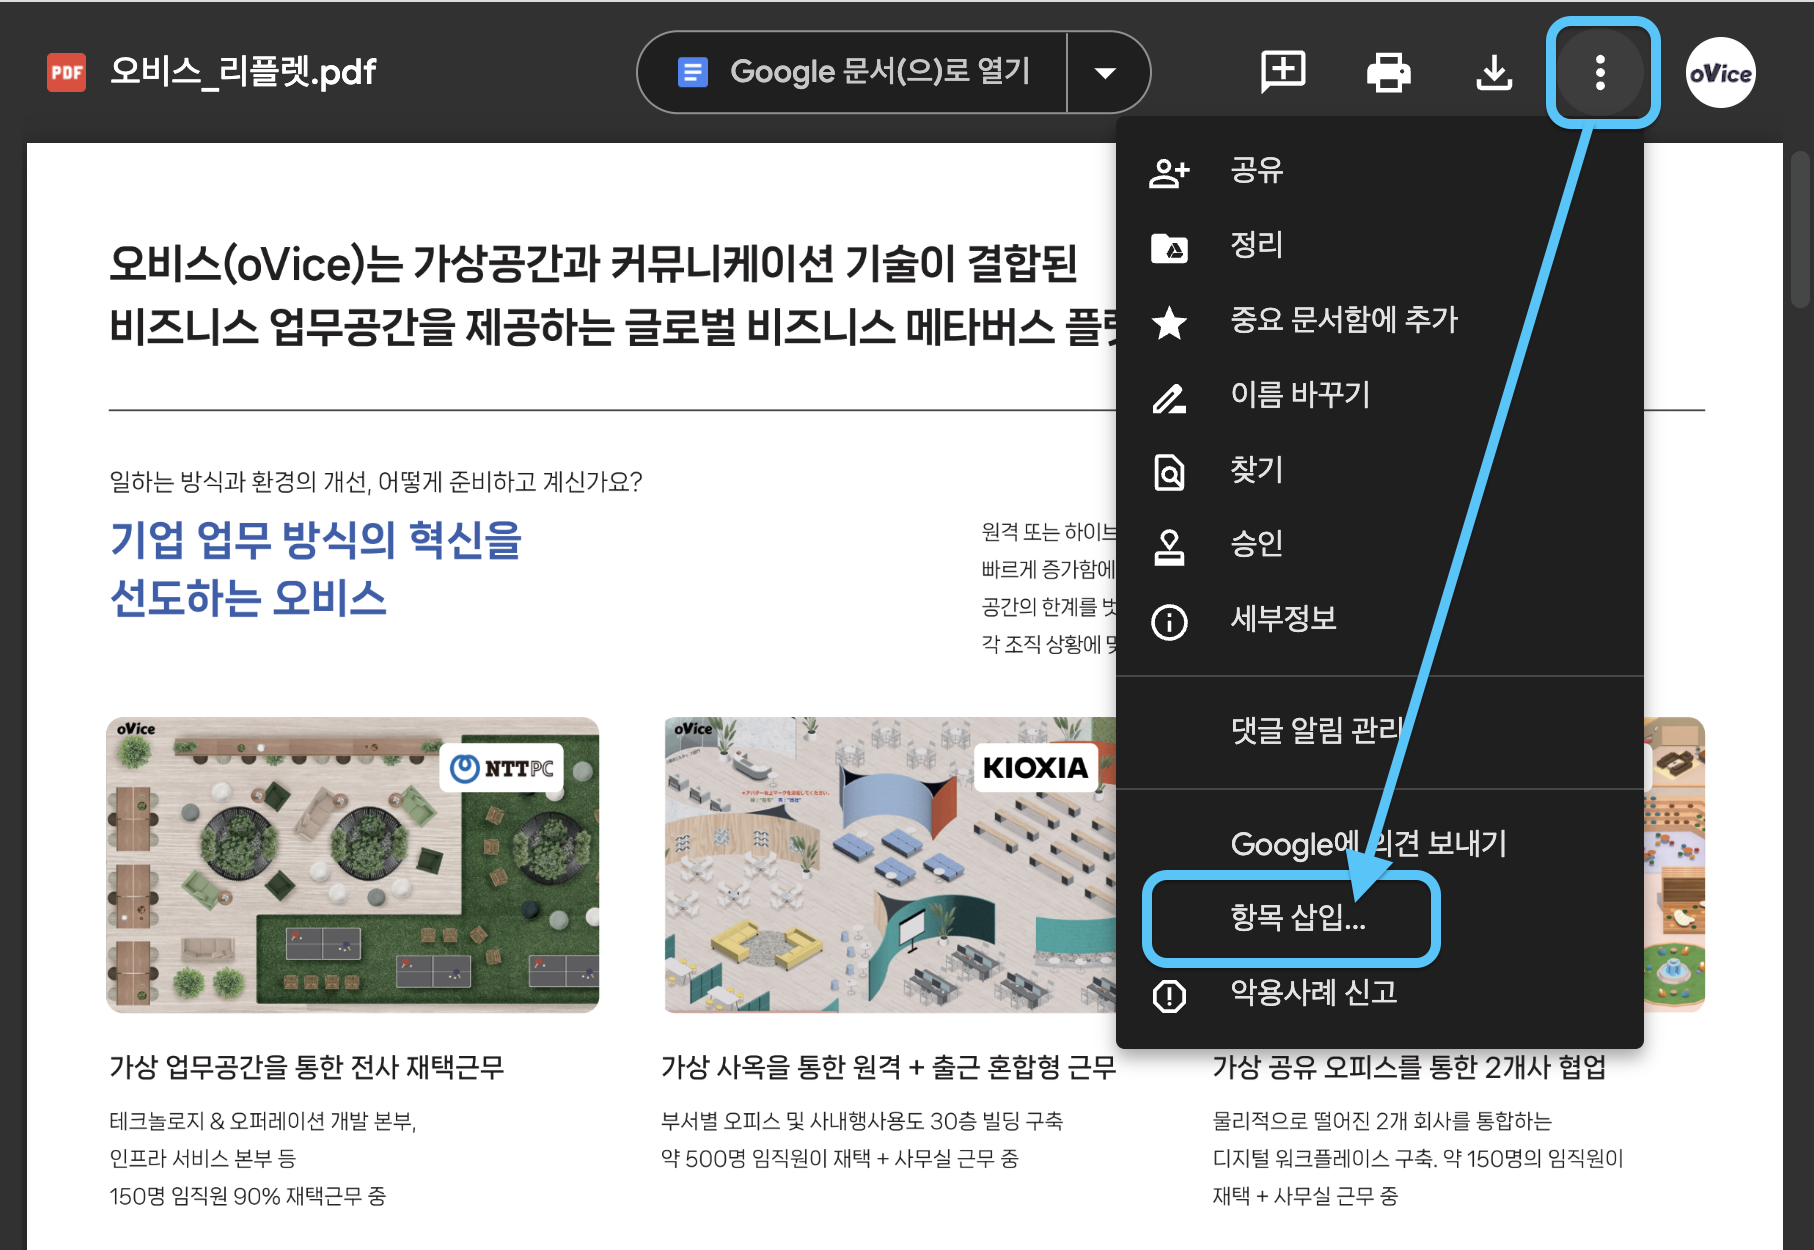Click text 부서별 오피스 및 사내행사용도 30층 빌딩 구축
Viewport: 1814px width, 1250px height.
862,1122
